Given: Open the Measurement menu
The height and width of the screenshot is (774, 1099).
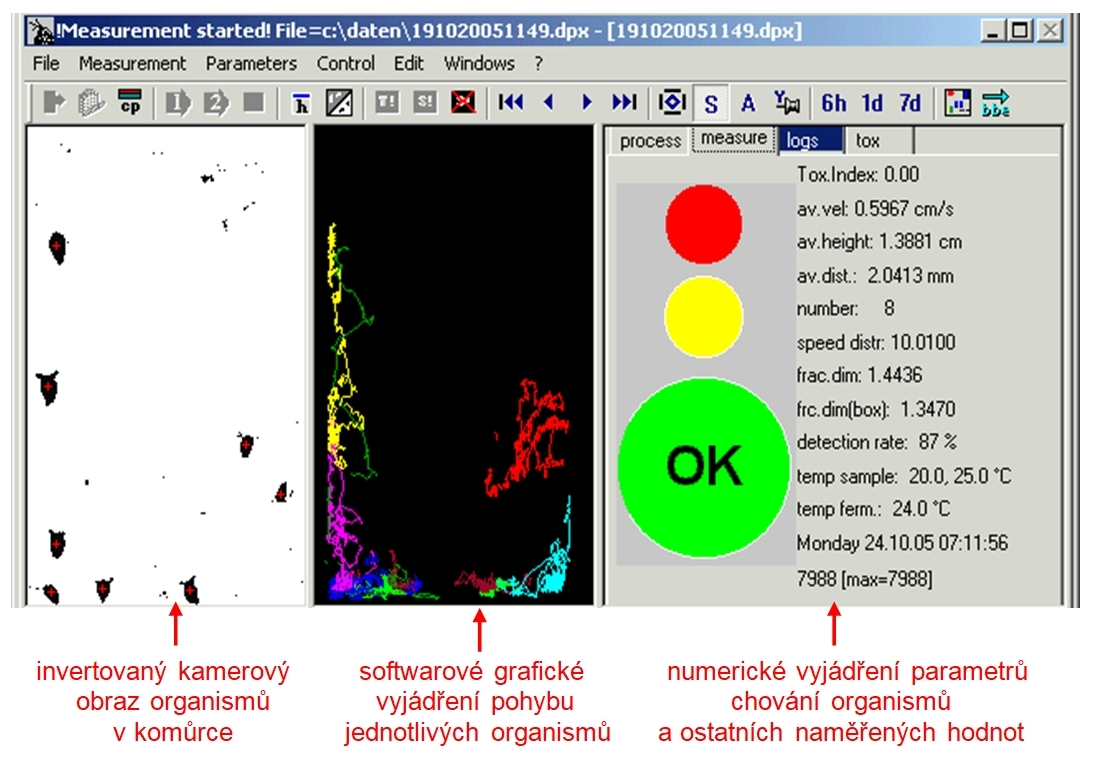Looking at the screenshot, I should [132, 63].
